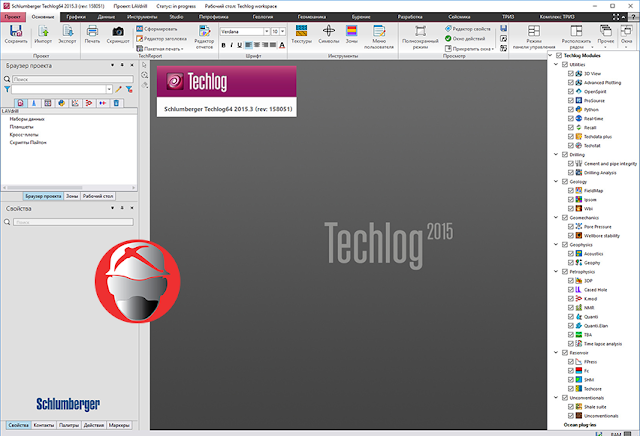
Task: Select the zoom tool beside workspace
Action: click(x=144, y=75)
